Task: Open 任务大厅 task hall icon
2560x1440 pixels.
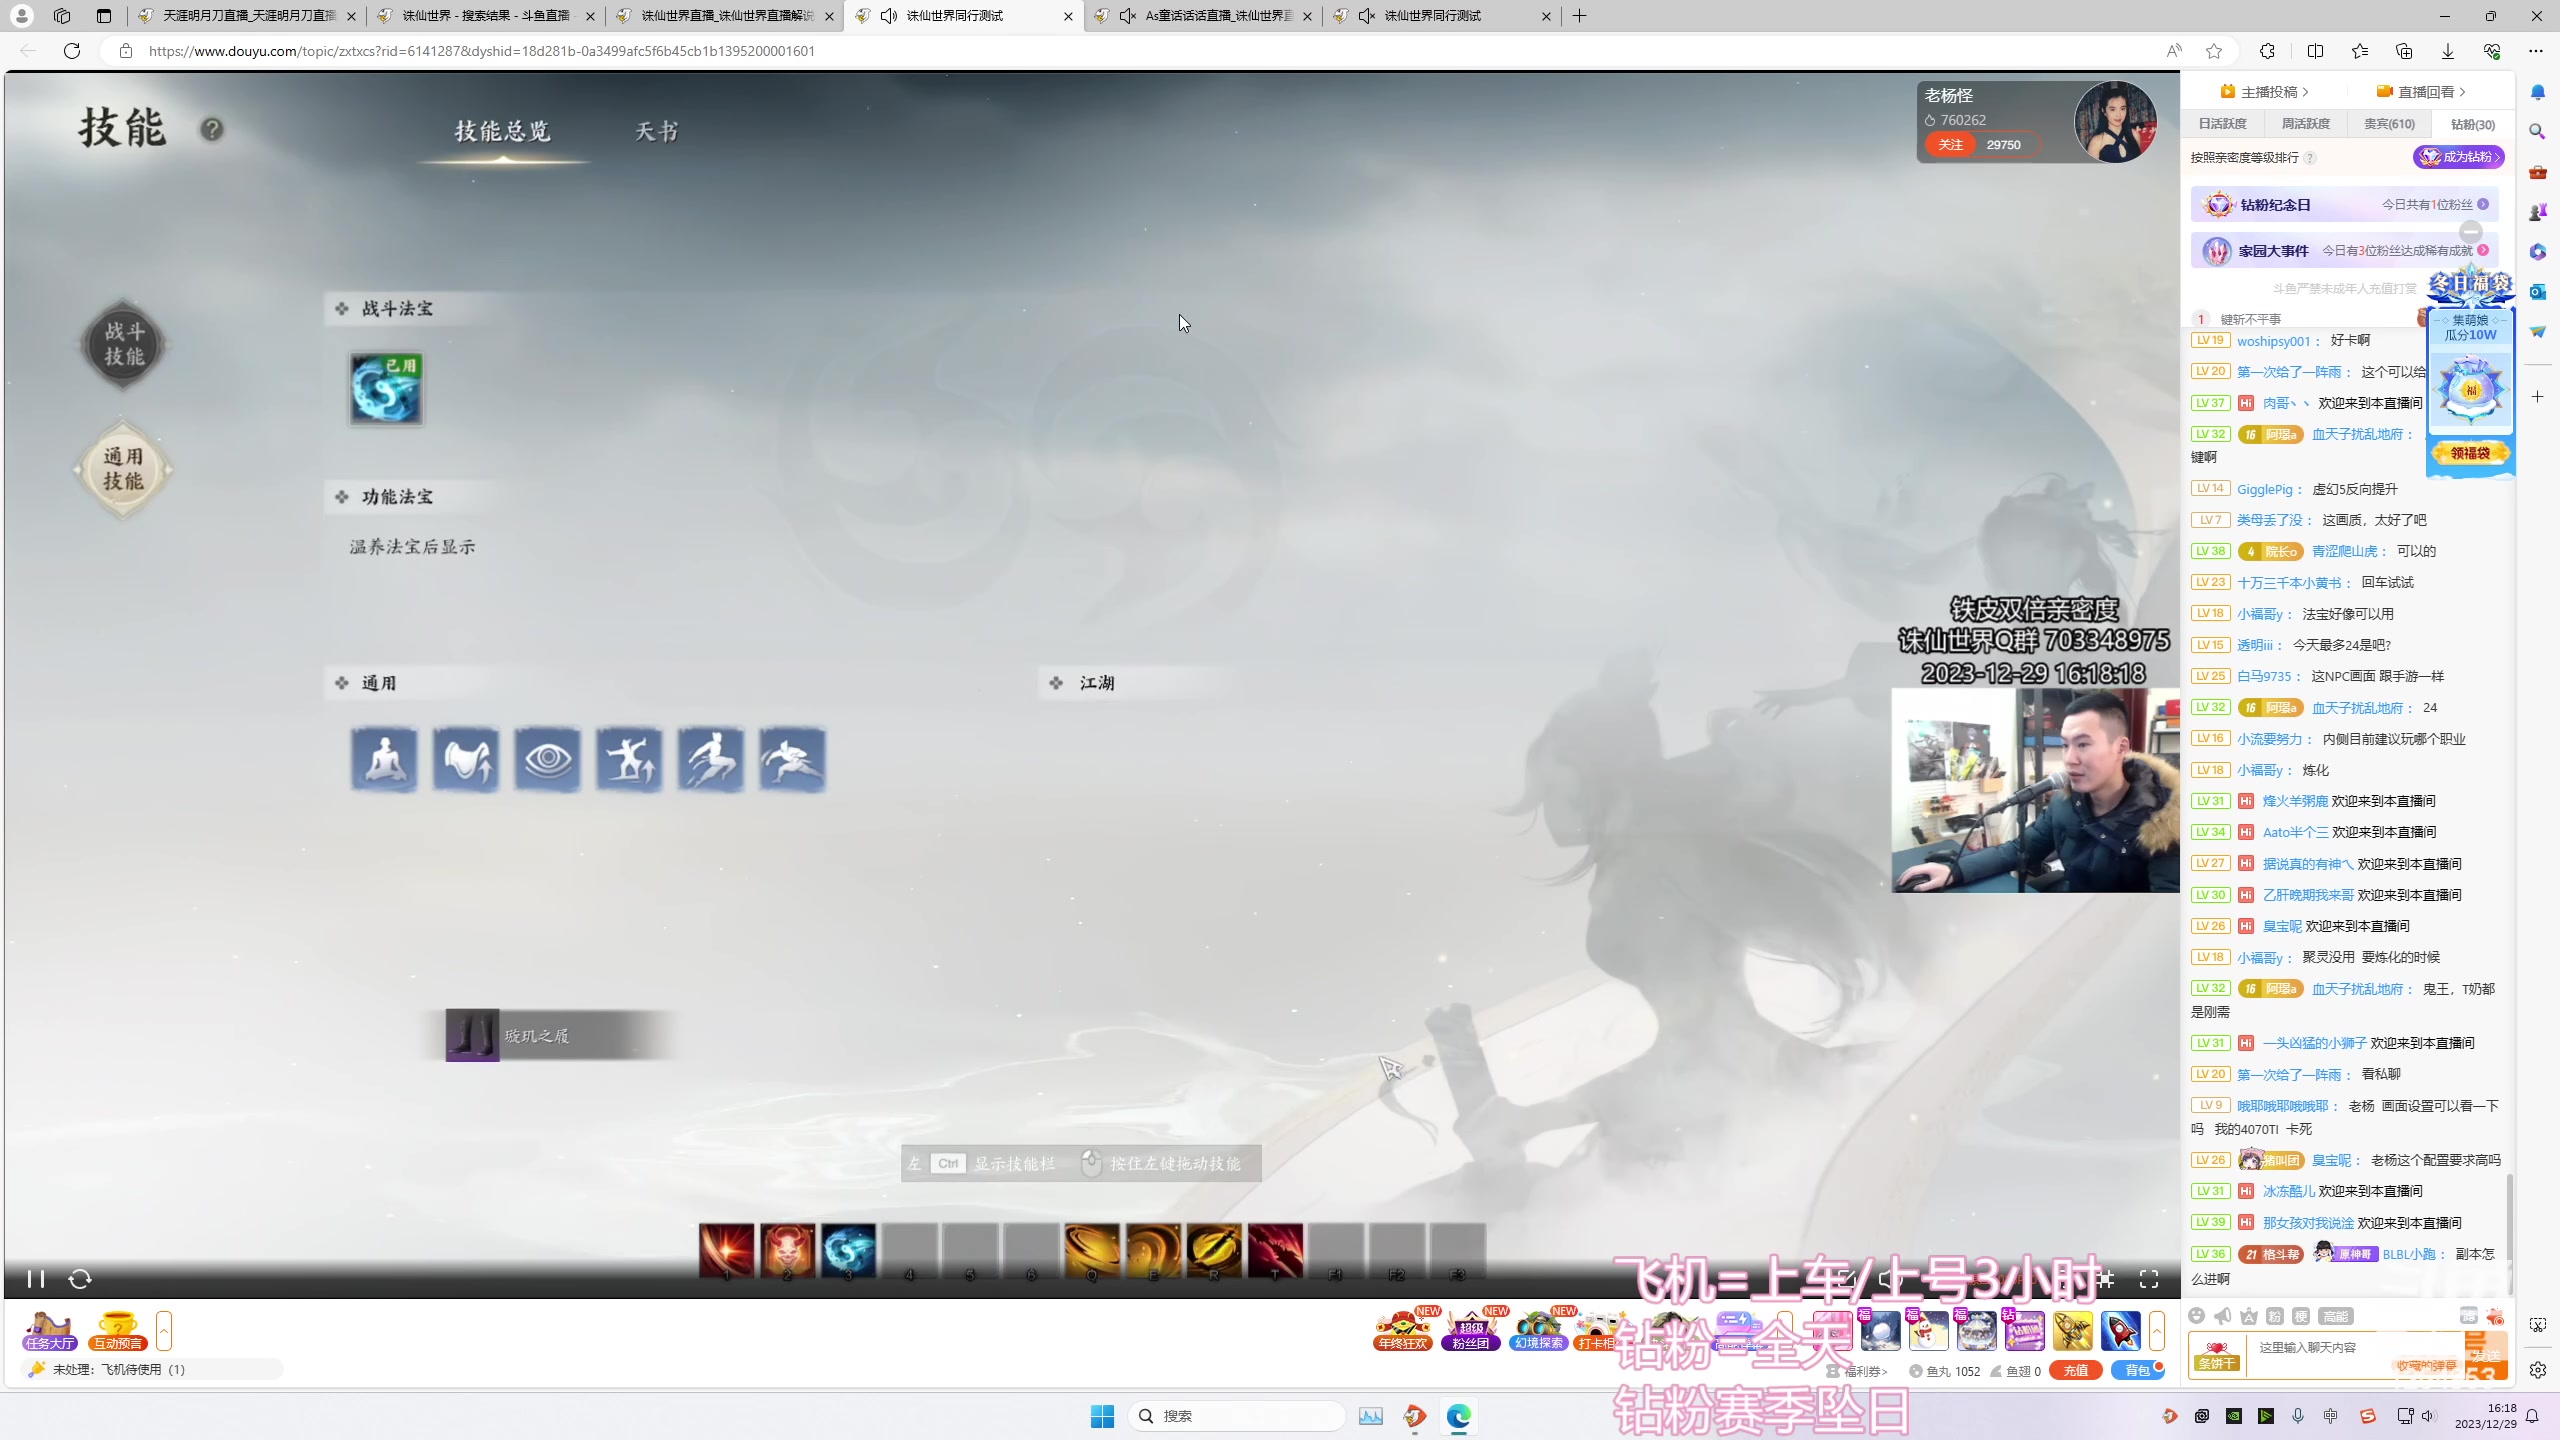Action: click(x=50, y=1331)
